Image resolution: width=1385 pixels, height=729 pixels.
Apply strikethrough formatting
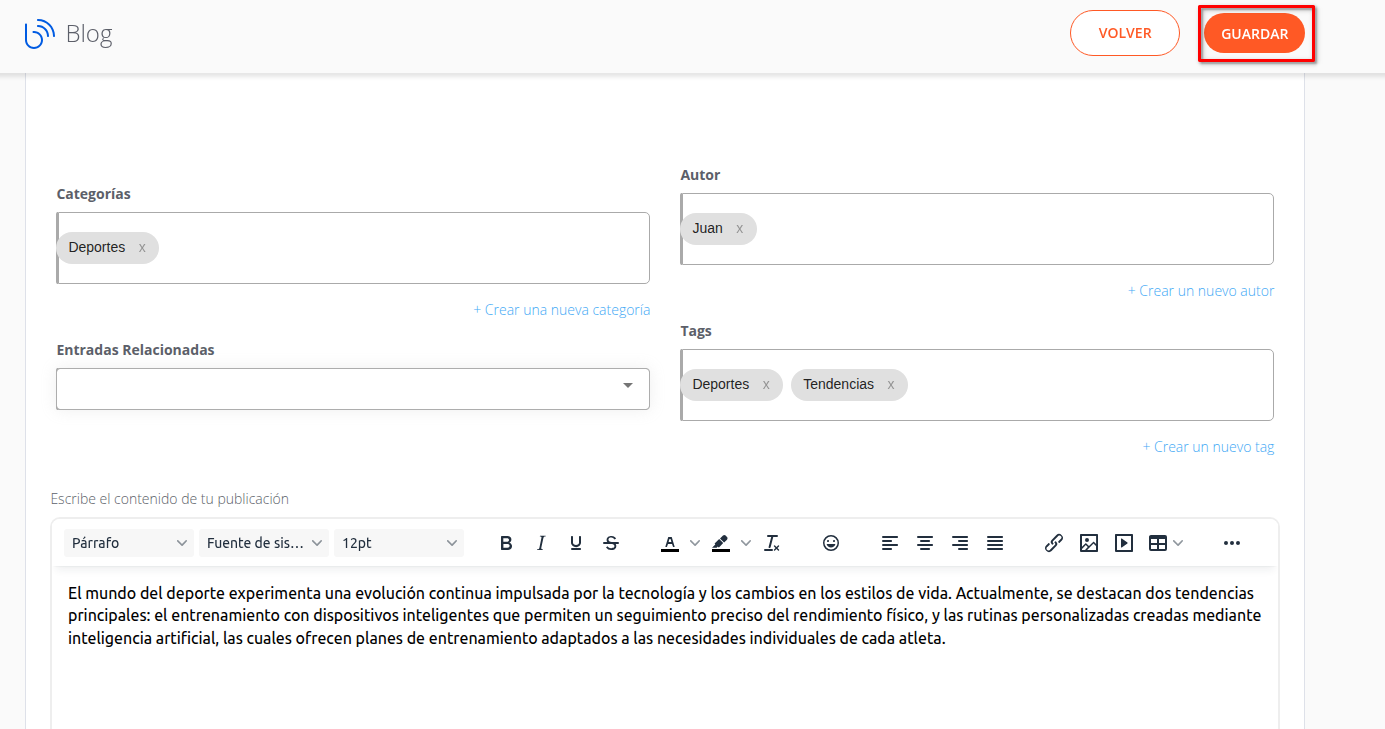[x=611, y=543]
